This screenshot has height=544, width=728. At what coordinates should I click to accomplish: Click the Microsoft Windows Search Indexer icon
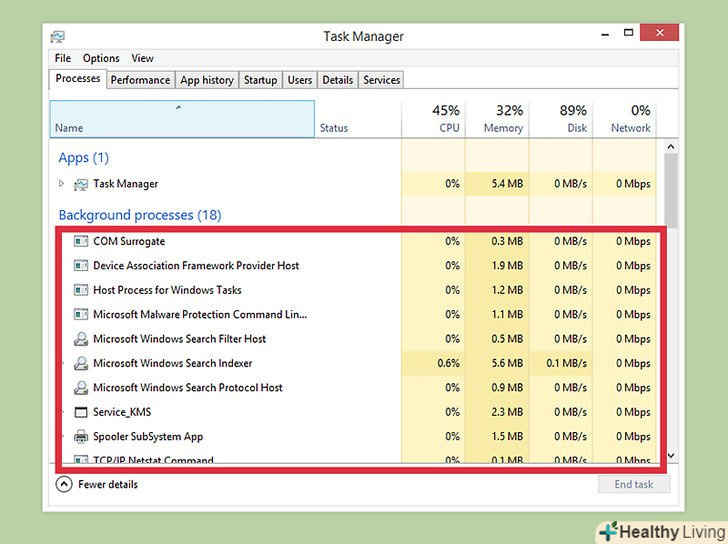(x=81, y=364)
